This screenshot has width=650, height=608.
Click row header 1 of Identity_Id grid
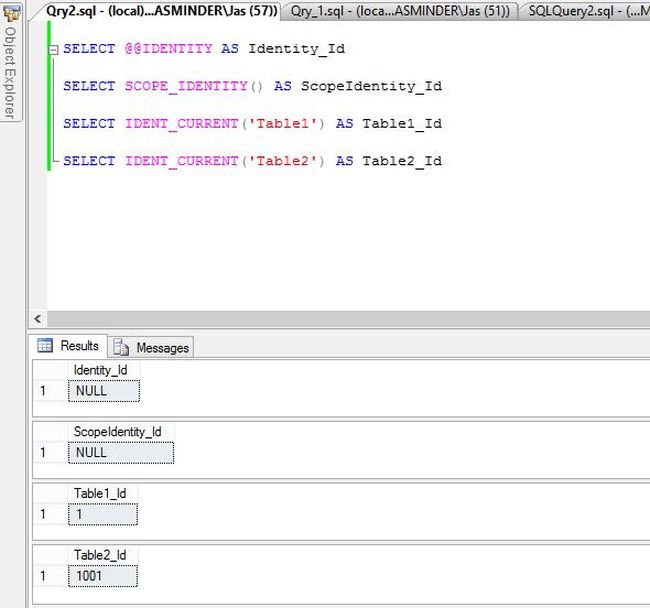tap(50, 391)
